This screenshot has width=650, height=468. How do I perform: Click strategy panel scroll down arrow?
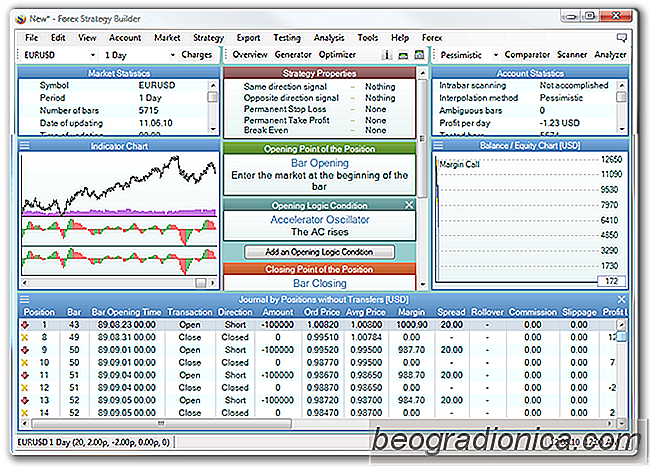422,284
